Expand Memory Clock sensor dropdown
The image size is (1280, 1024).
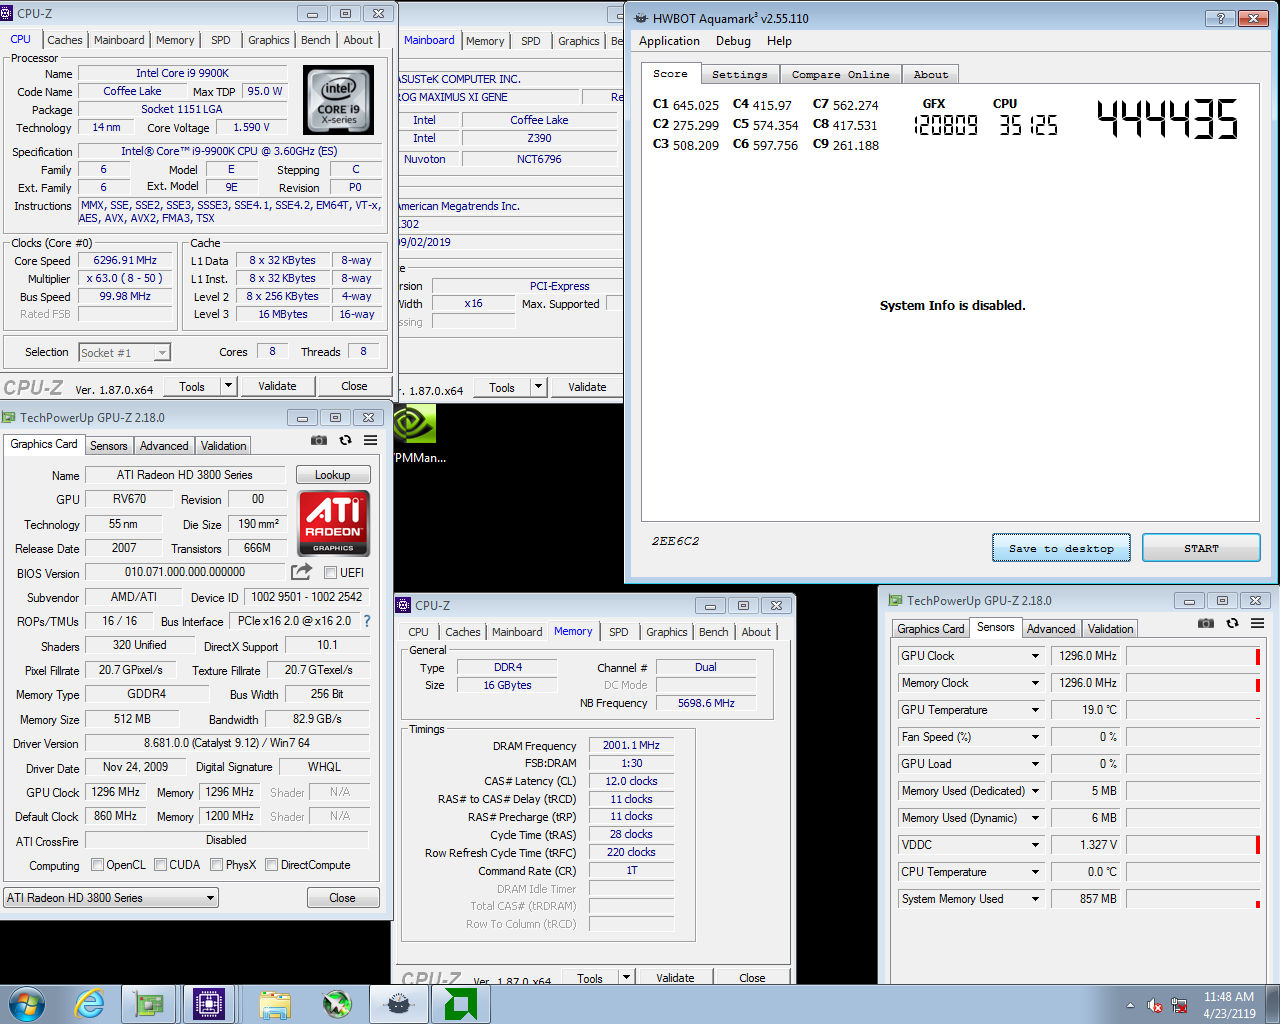1035,683
